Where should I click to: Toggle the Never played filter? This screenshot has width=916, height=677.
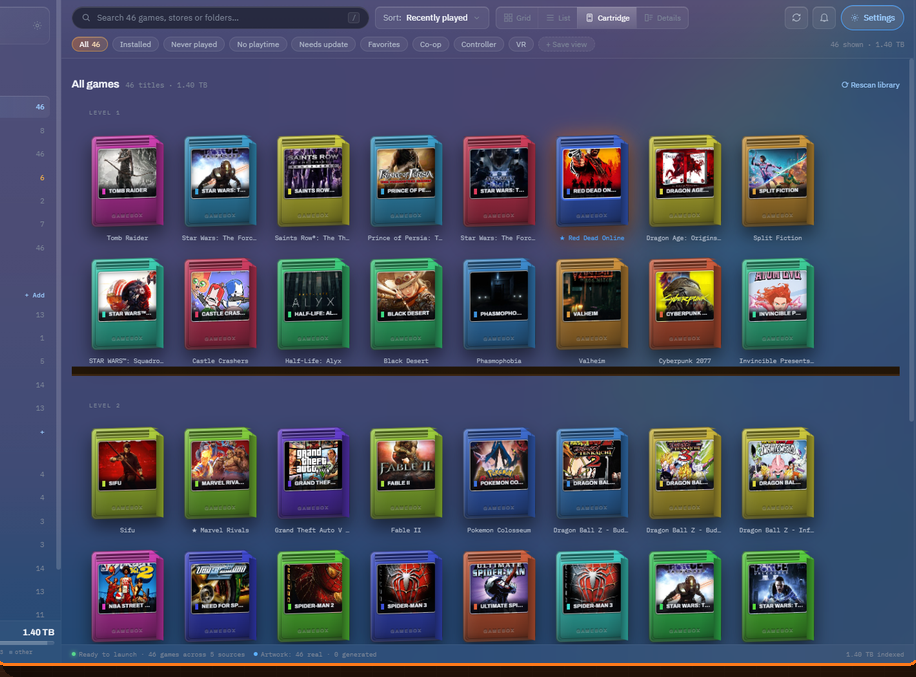(x=194, y=44)
